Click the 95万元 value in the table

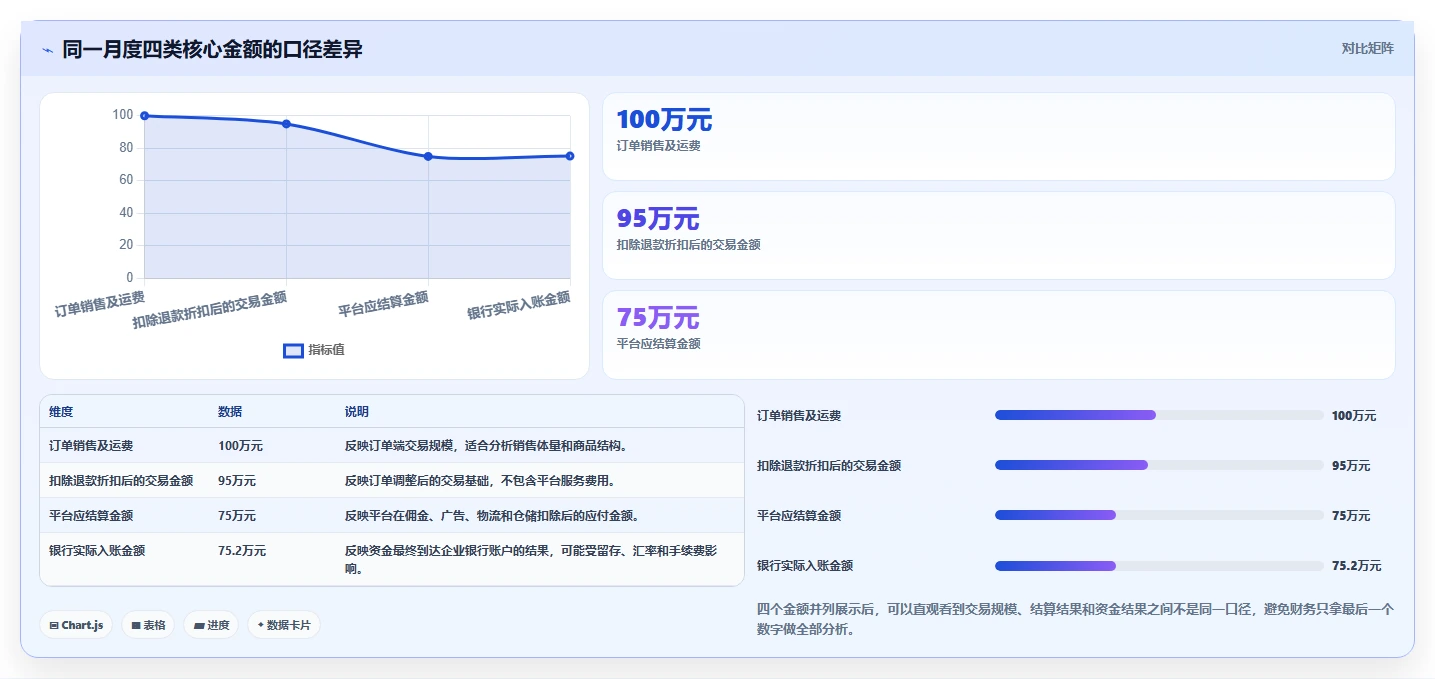pyautogui.click(x=237, y=481)
